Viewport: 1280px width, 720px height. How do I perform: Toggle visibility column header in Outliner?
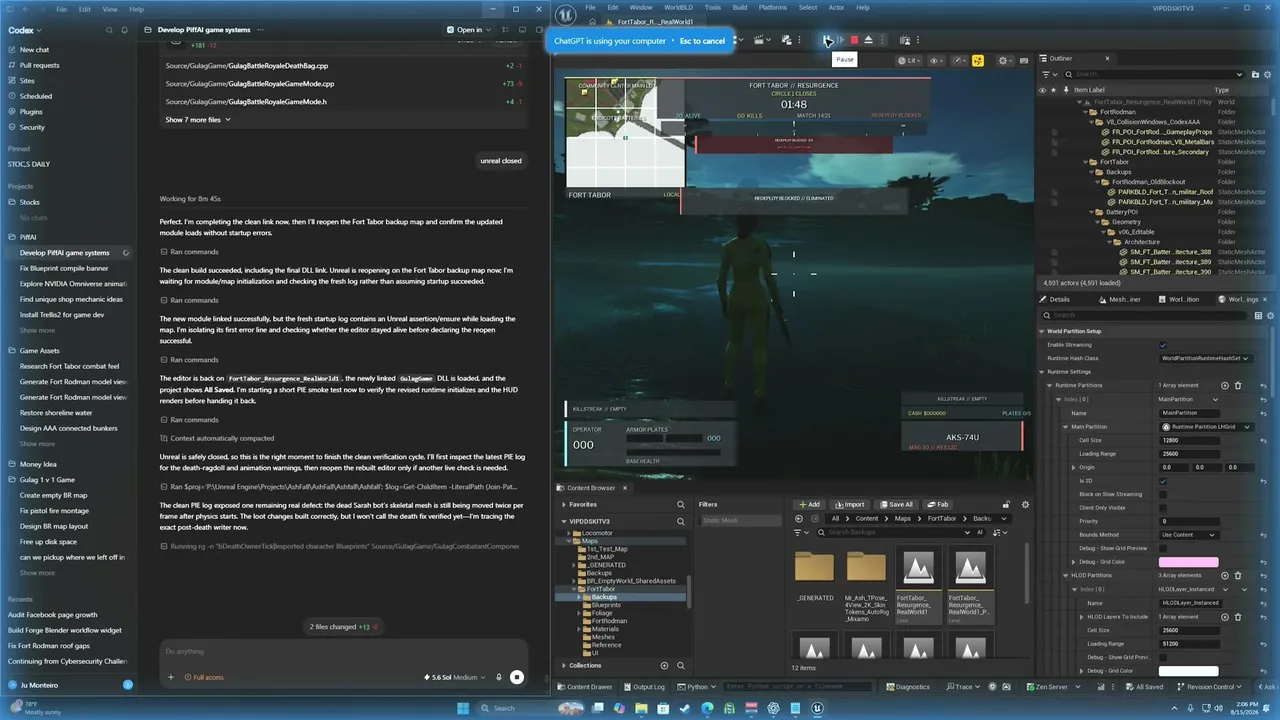[x=1043, y=90]
